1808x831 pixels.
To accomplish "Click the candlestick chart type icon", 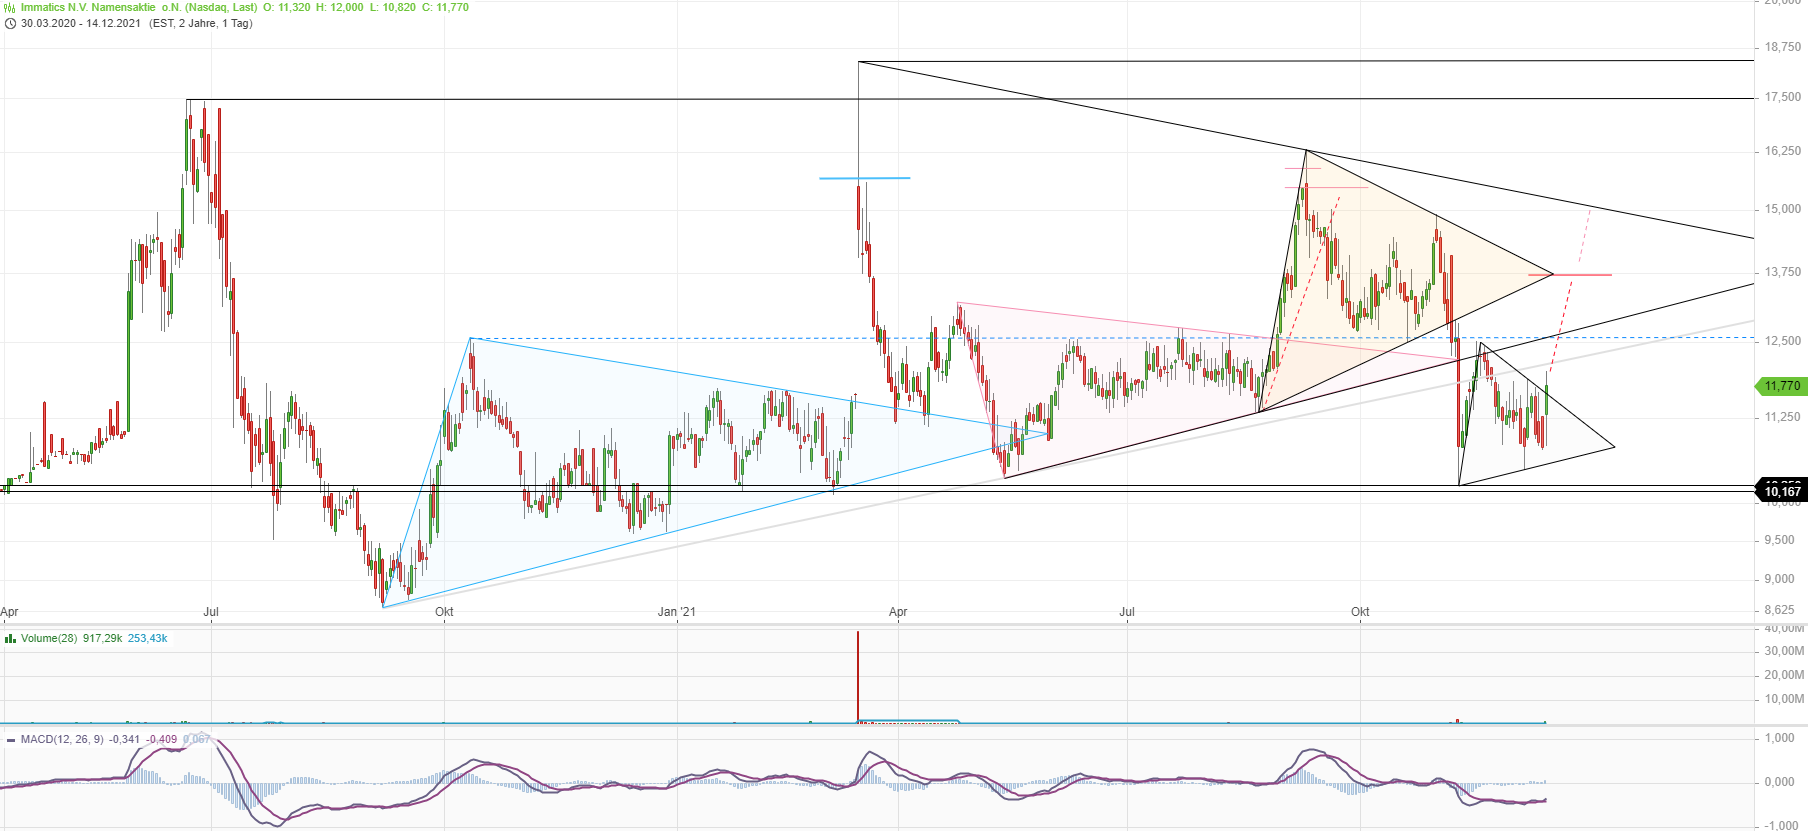I will point(10,7).
